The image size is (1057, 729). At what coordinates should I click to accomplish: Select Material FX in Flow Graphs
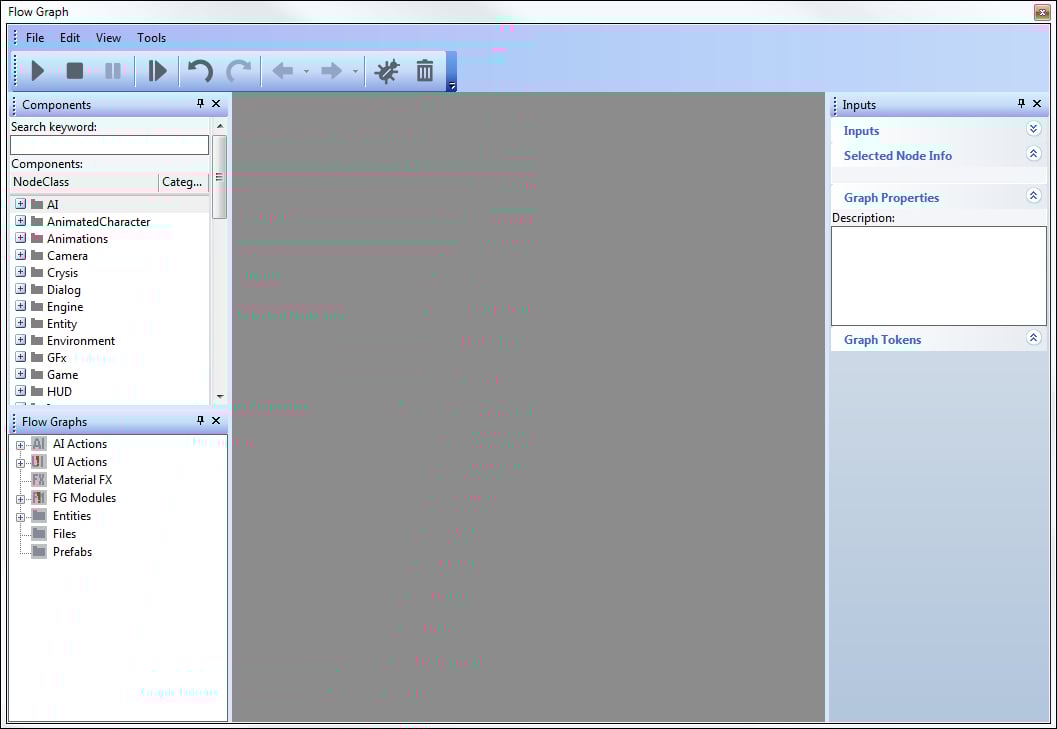(82, 480)
